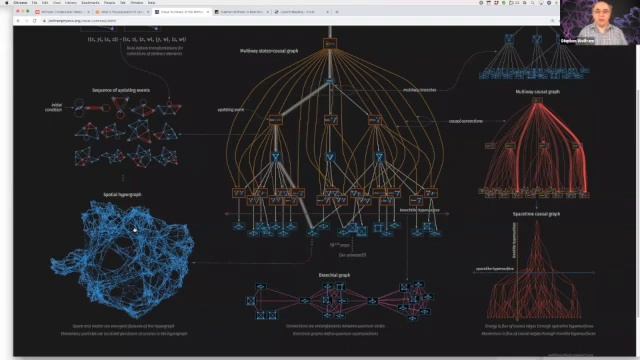Click the 'branchlike hypersurface' label

click(420, 210)
